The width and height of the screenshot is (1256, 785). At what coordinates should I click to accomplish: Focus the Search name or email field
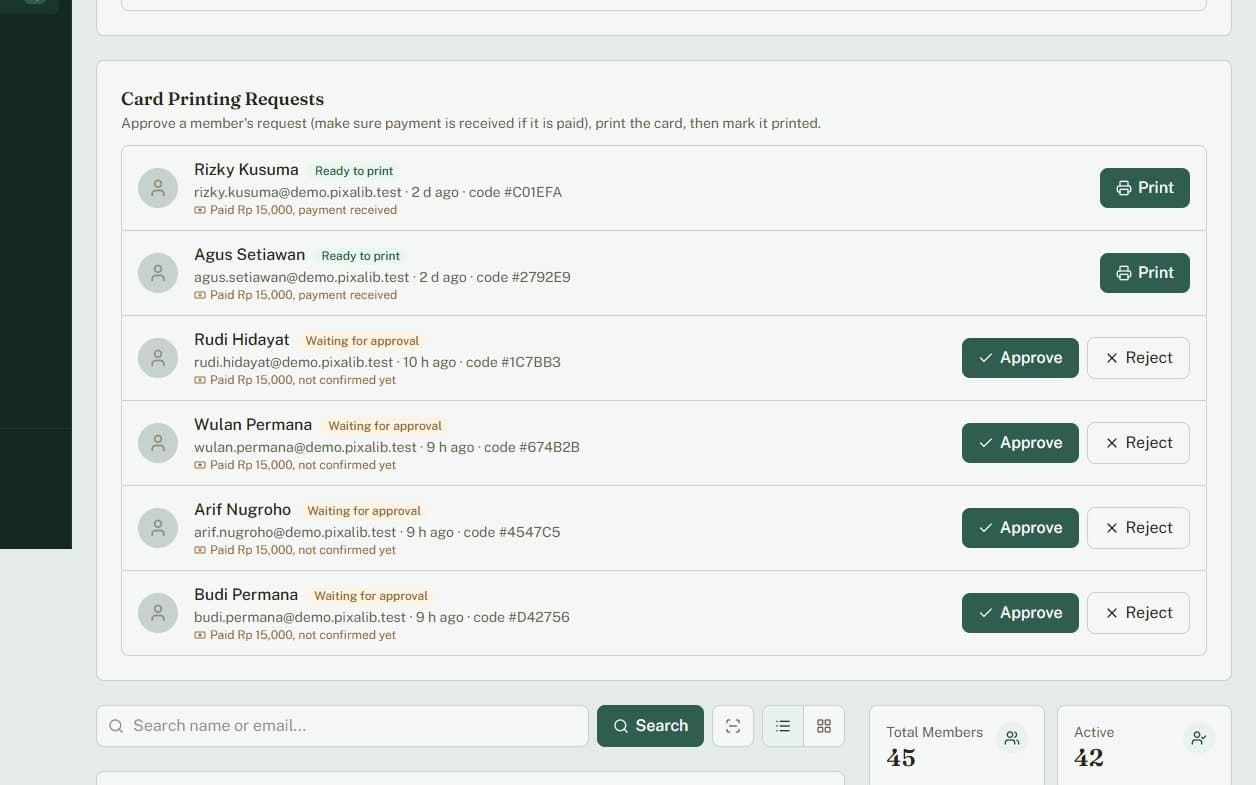pos(342,726)
